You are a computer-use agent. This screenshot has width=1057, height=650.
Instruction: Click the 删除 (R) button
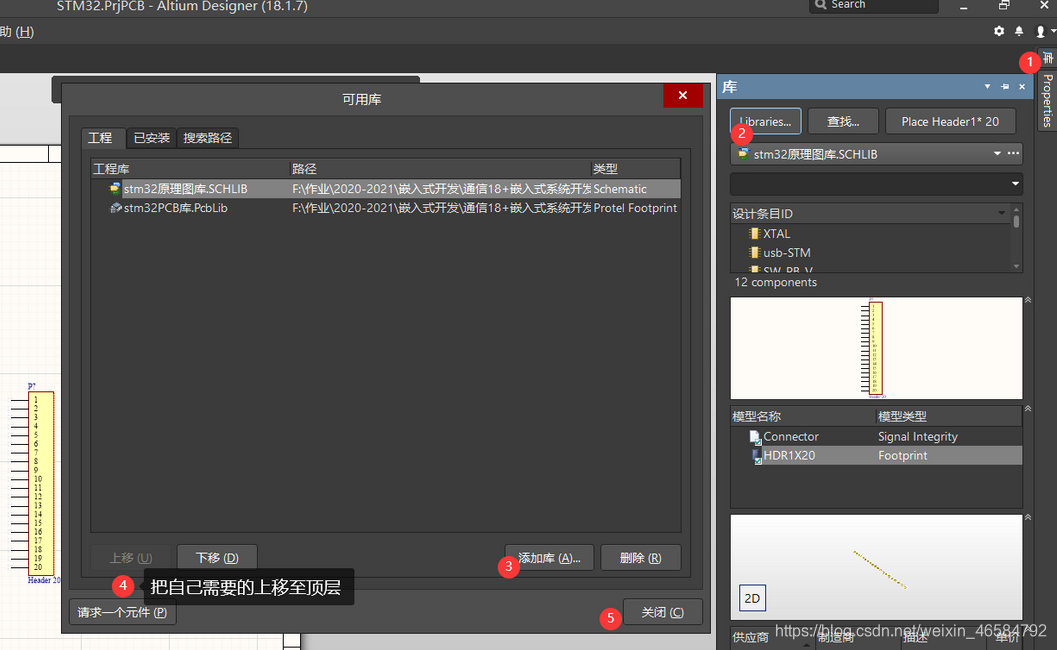(640, 558)
